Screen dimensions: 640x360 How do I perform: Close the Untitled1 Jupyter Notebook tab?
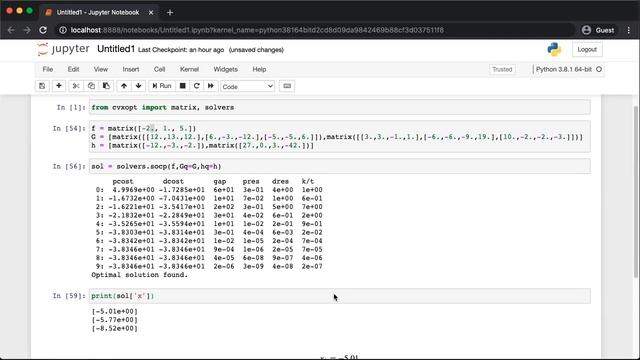pos(151,13)
